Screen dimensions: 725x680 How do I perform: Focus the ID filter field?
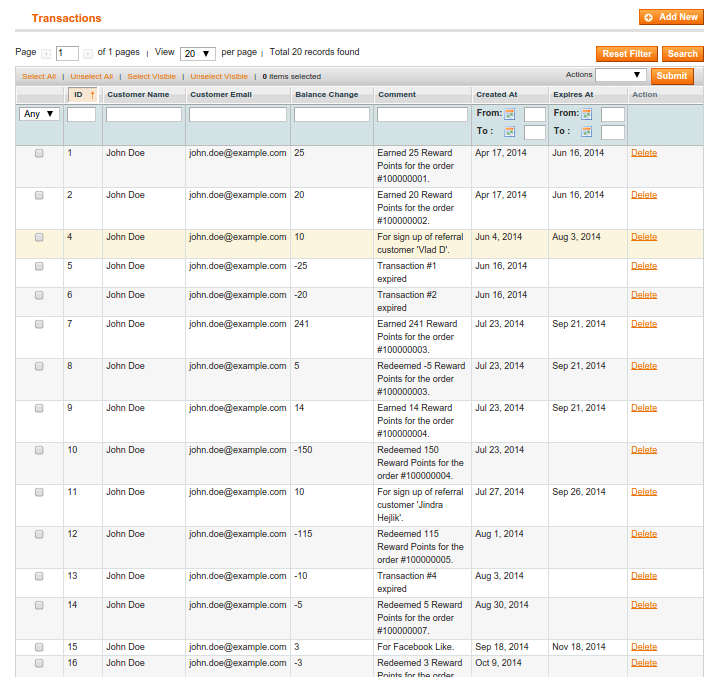81,114
